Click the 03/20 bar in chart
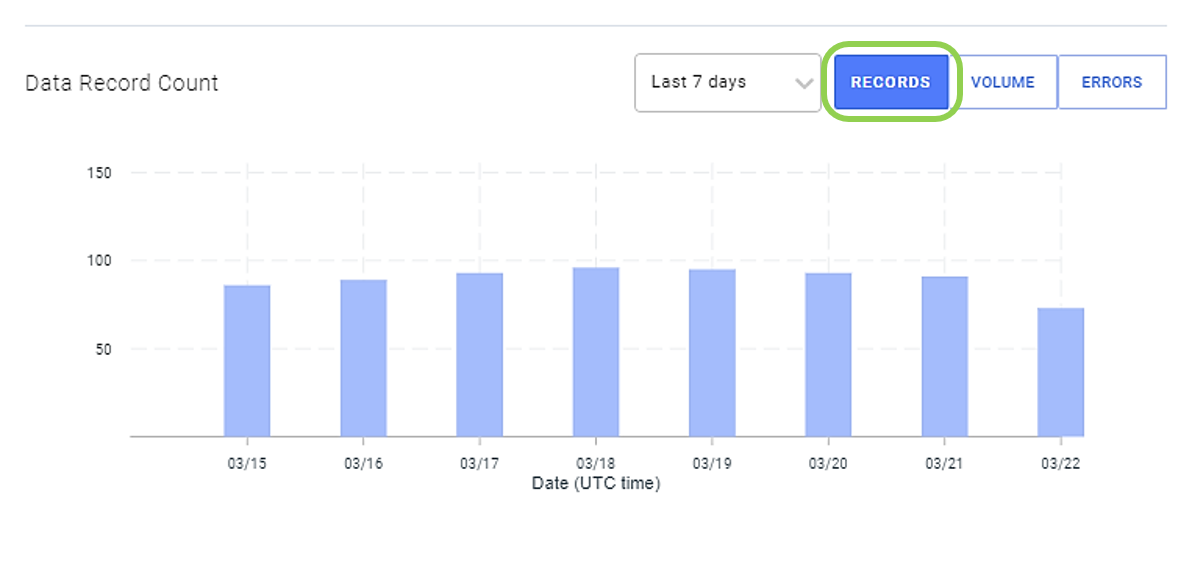This screenshot has width=1192, height=564. coord(829,355)
